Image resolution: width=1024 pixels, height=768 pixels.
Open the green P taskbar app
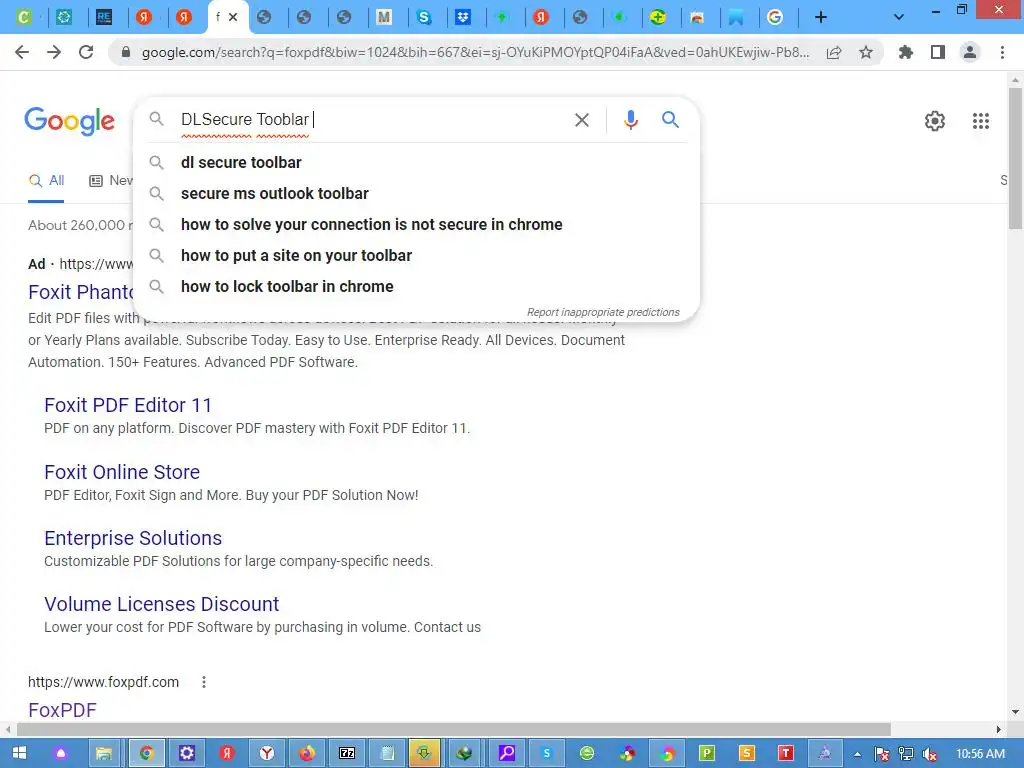pyautogui.click(x=707, y=753)
